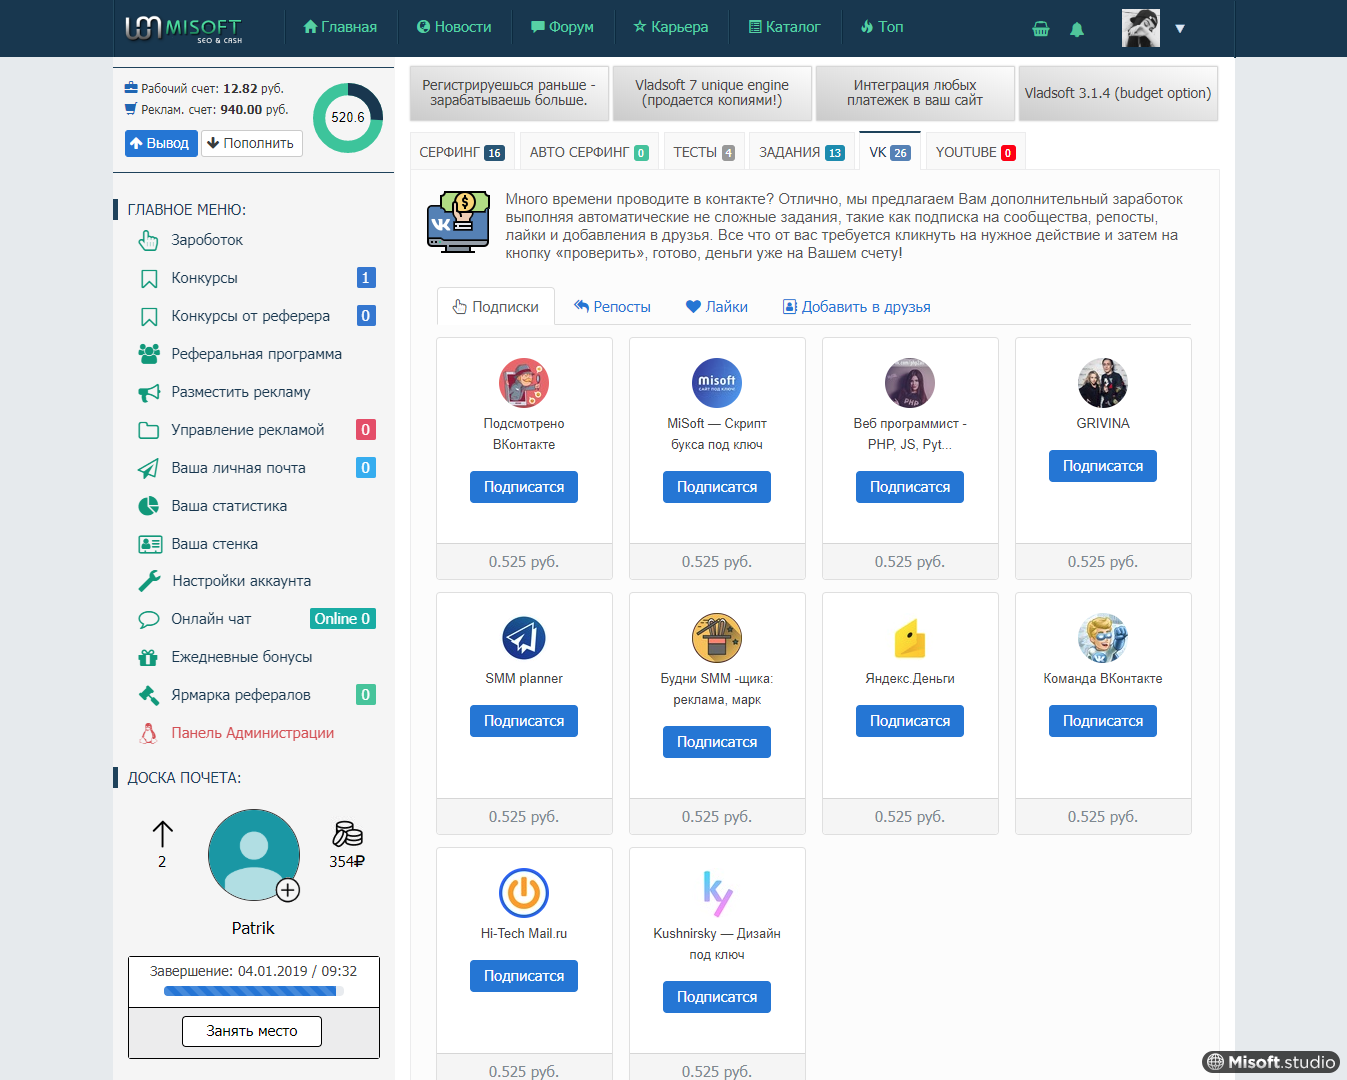Select the Репосты sub-tab
Image resolution: width=1347 pixels, height=1080 pixels.
coord(612,307)
